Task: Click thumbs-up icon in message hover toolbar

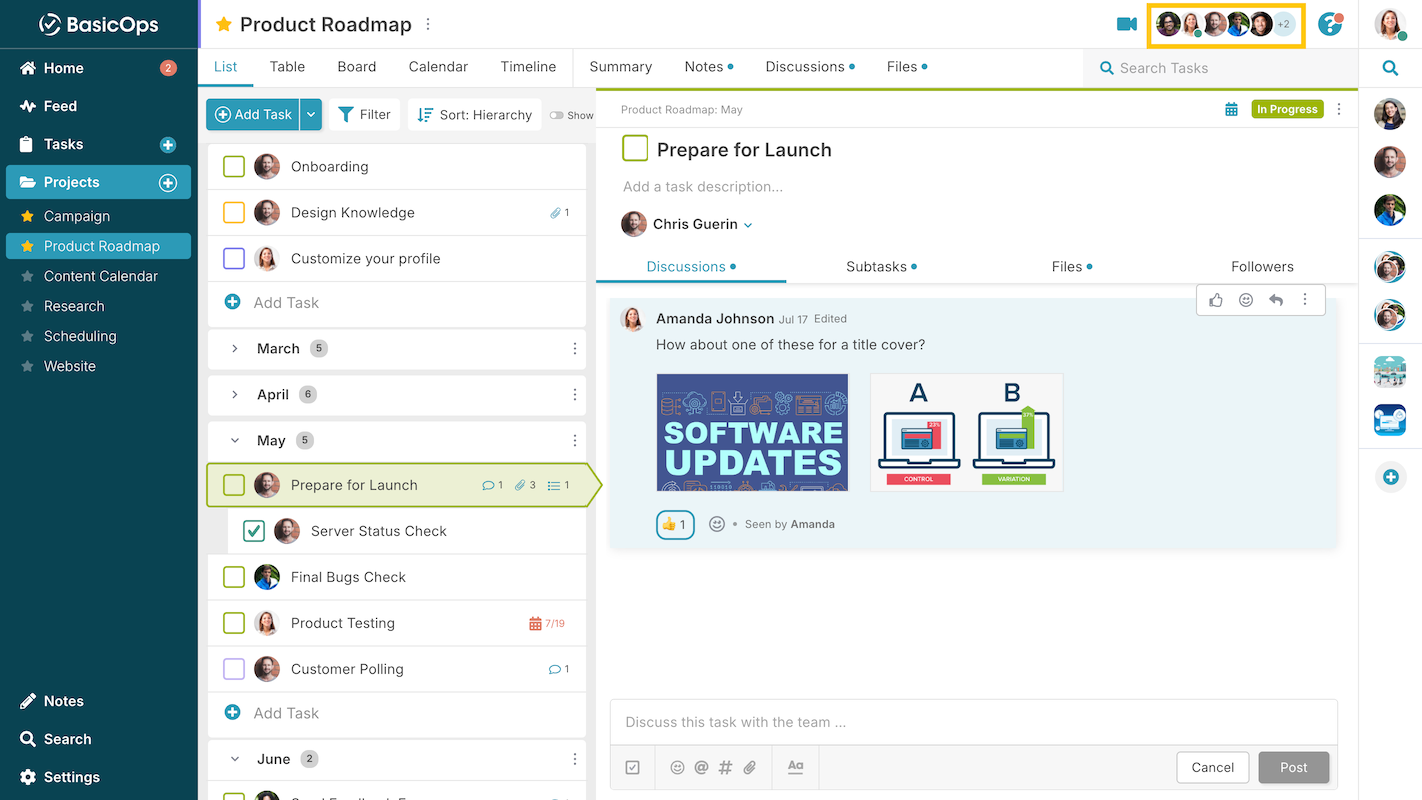Action: tap(1216, 300)
